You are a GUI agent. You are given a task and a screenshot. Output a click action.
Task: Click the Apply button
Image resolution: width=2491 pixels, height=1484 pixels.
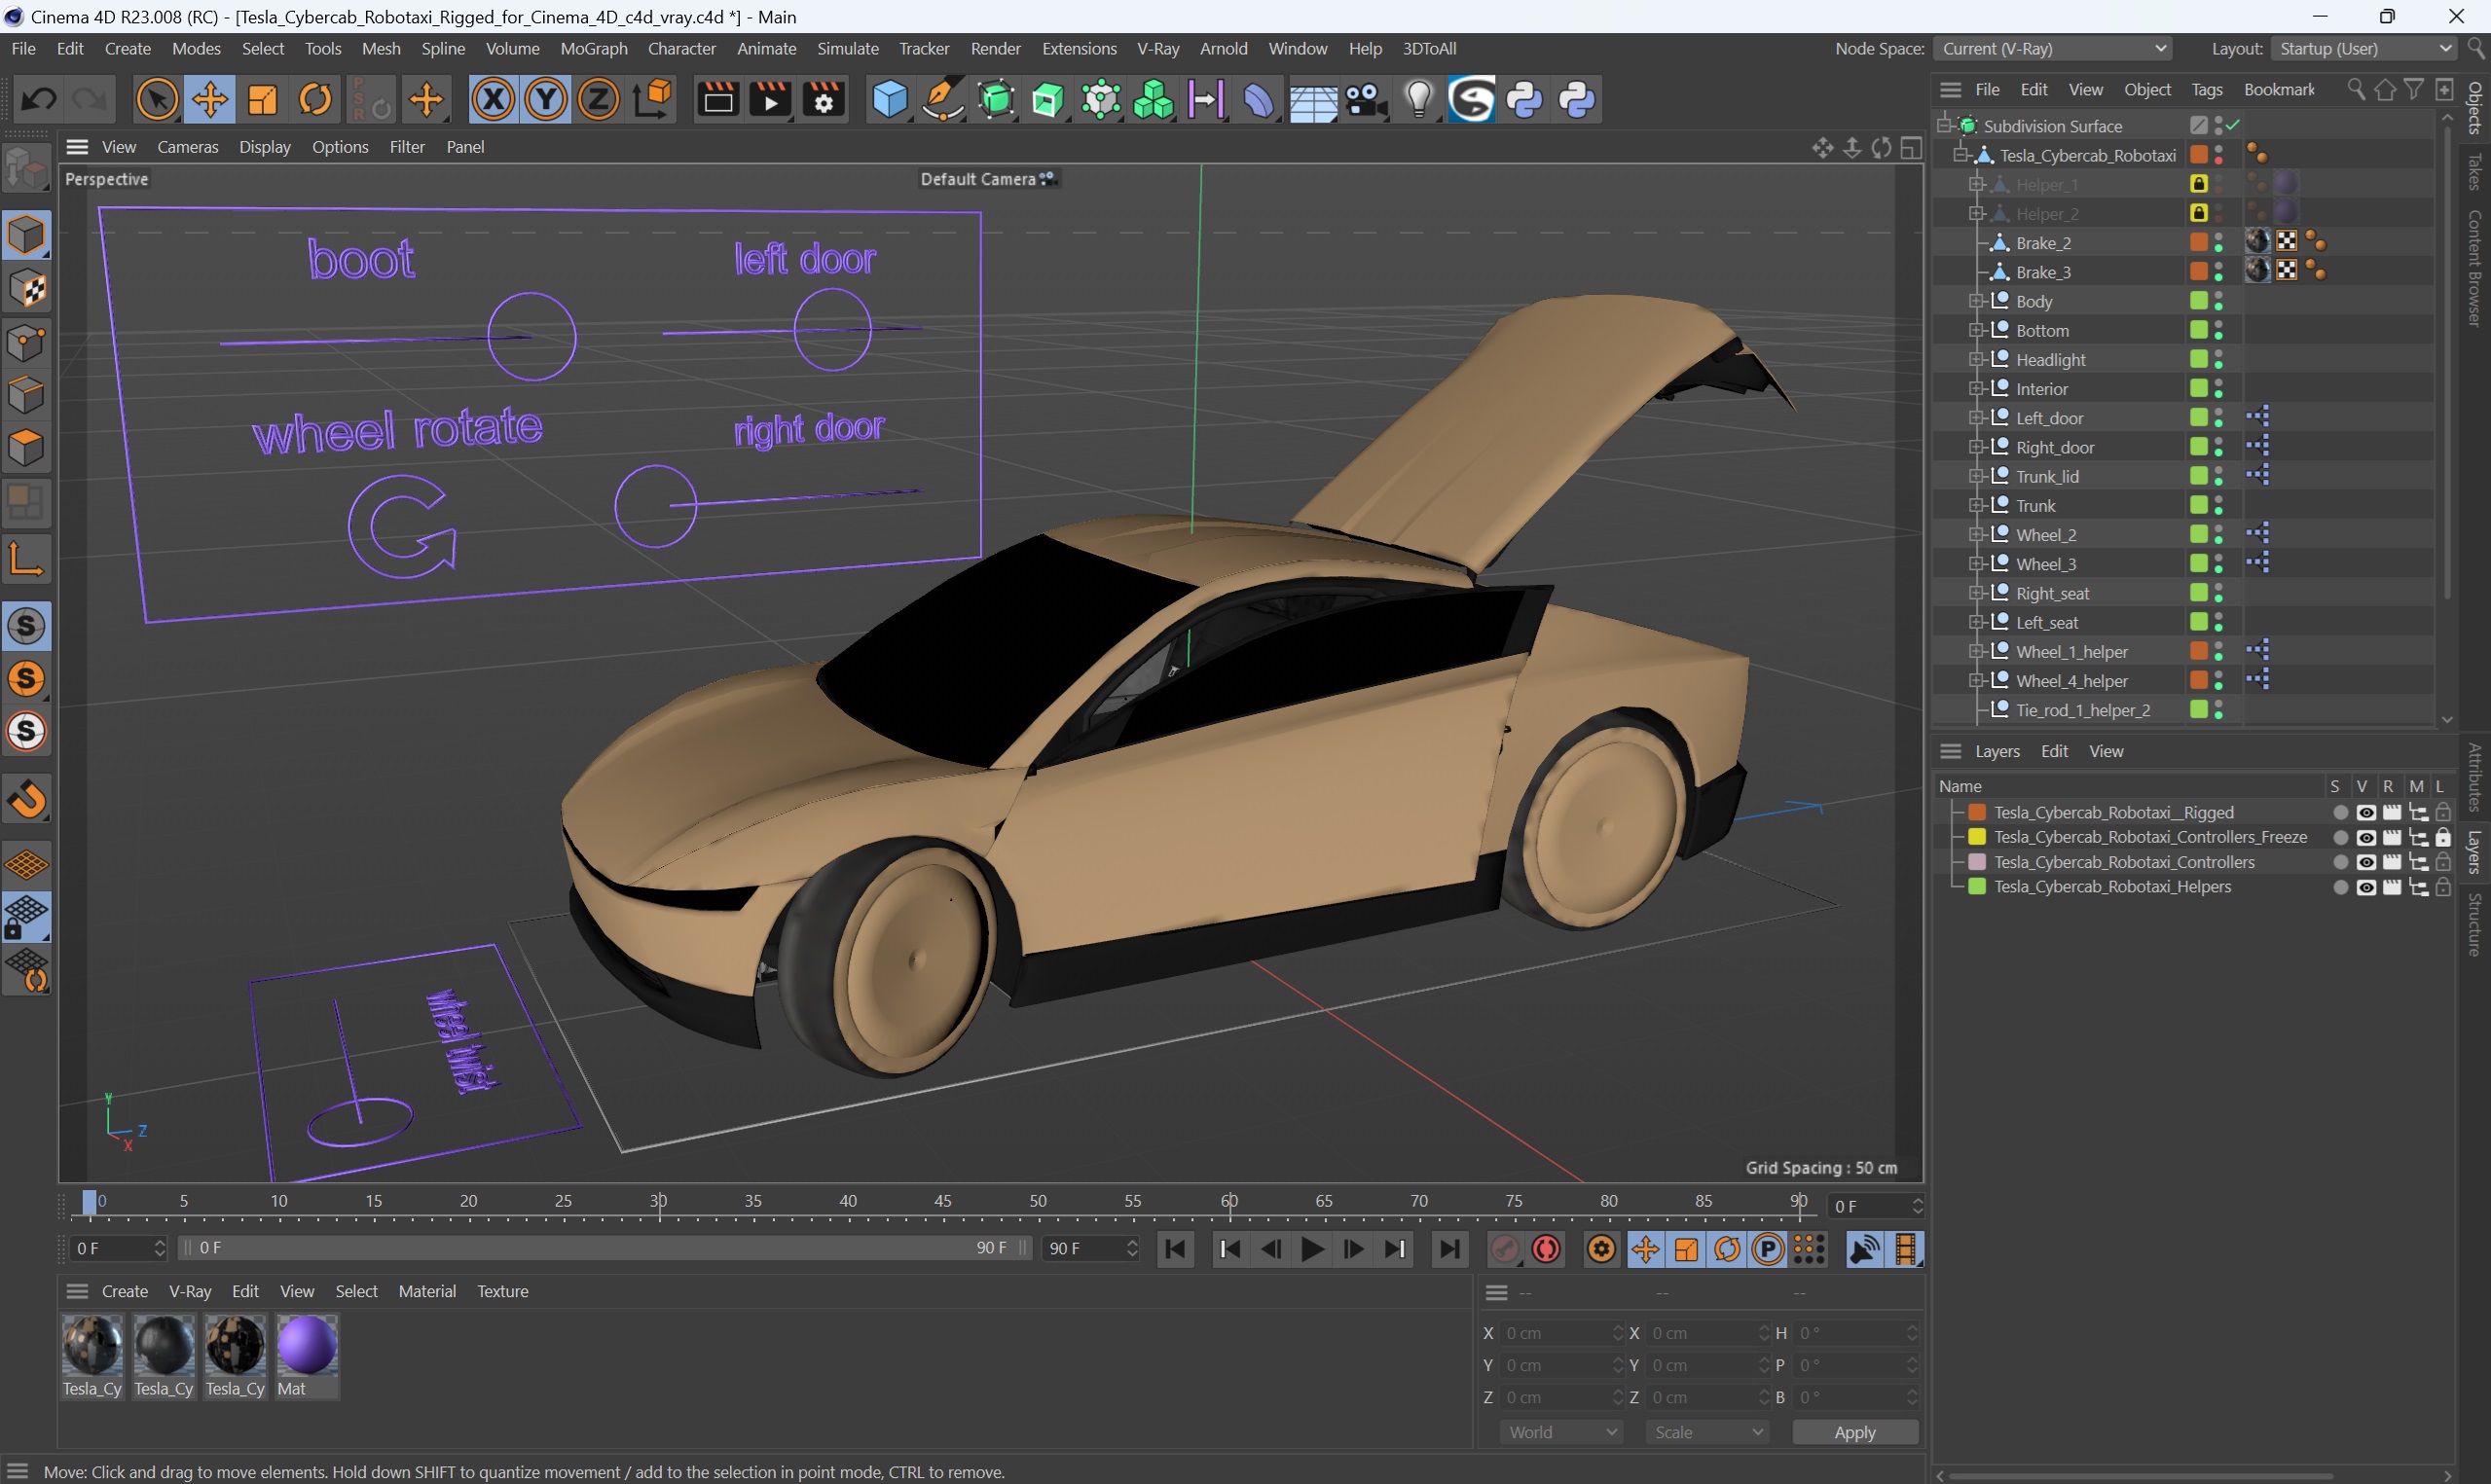coord(1855,1432)
